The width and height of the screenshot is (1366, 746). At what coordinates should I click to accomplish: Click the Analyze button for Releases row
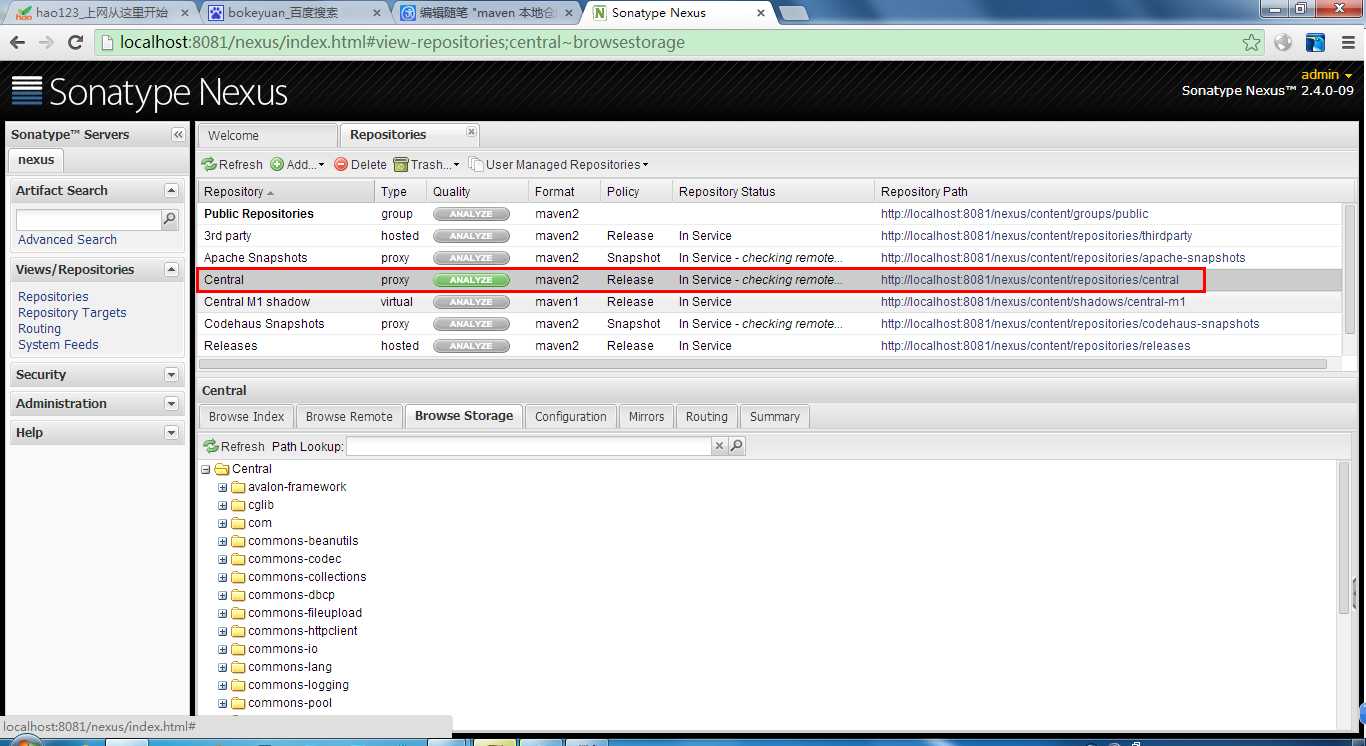click(x=471, y=346)
